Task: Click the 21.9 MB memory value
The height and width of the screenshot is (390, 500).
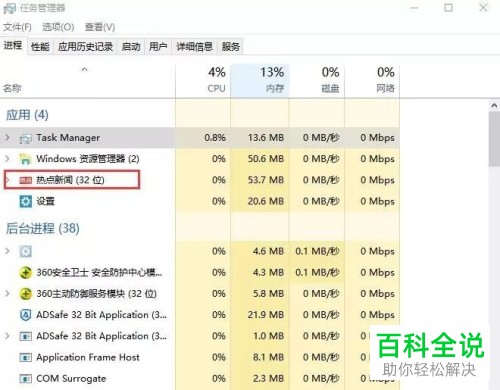Action: [x=266, y=315]
